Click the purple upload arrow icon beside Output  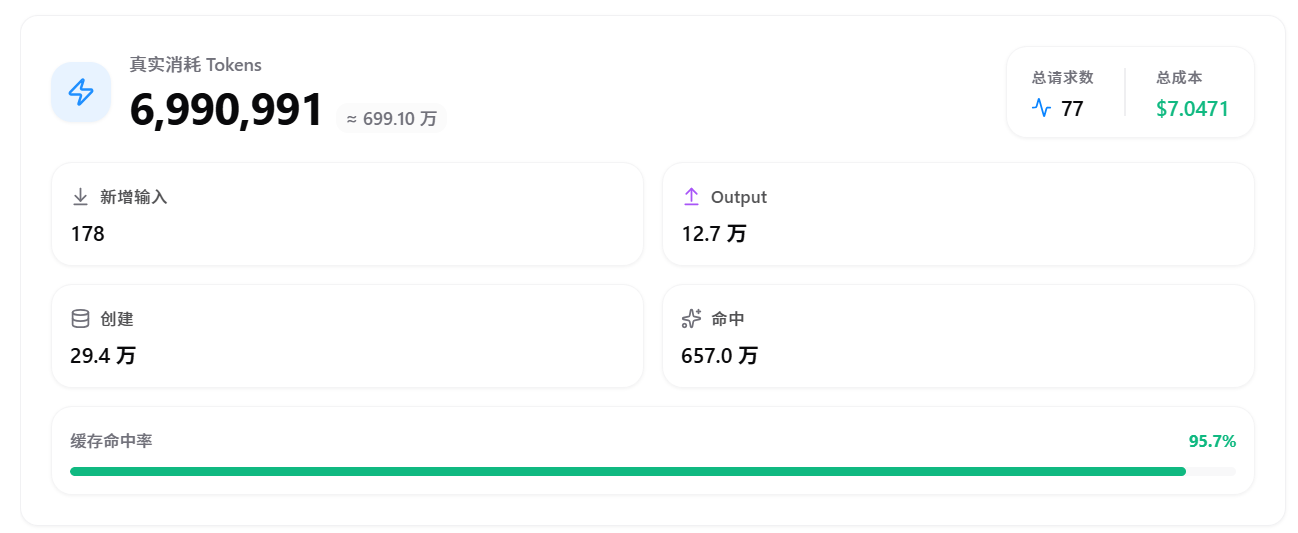pos(691,197)
